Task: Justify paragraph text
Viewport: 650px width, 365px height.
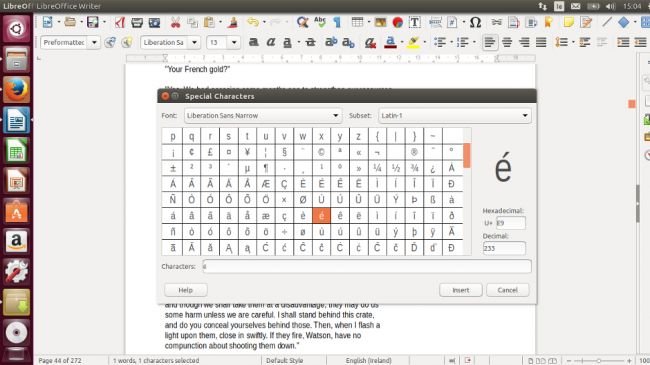Action: [541, 42]
